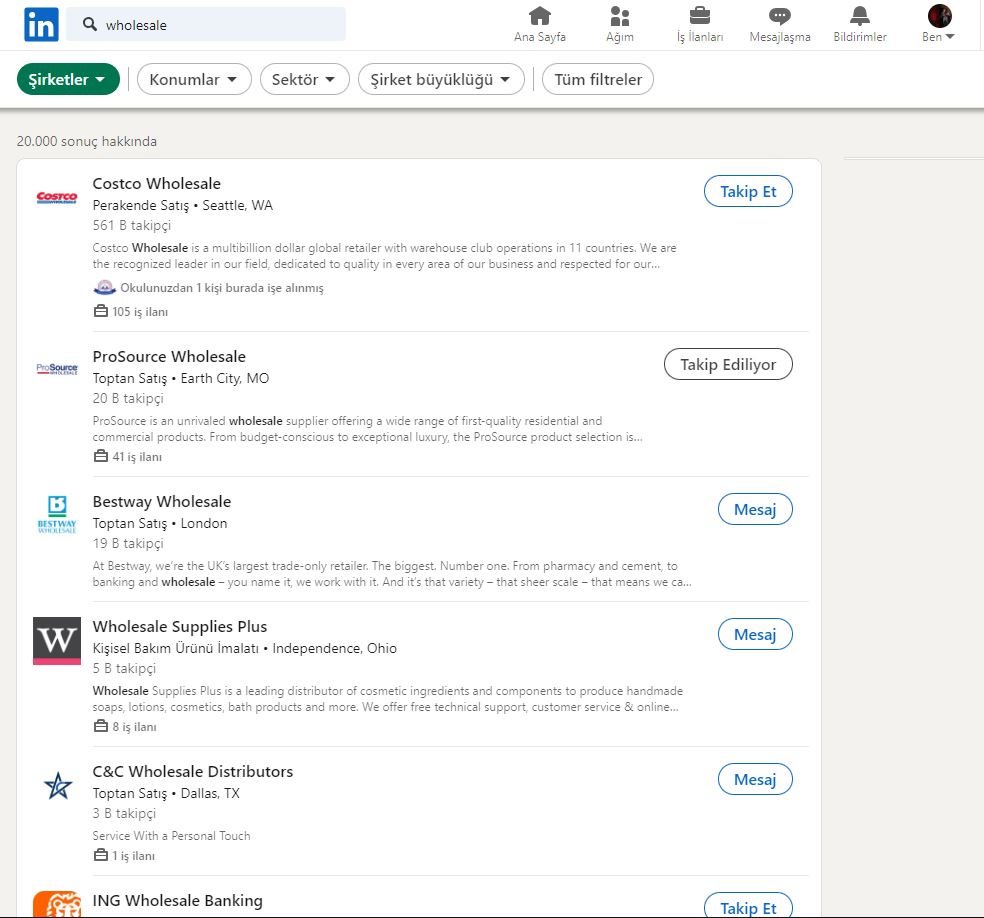The height and width of the screenshot is (918, 984).
Task: Open Mesajlaşma chat bubble icon
Action: (779, 15)
